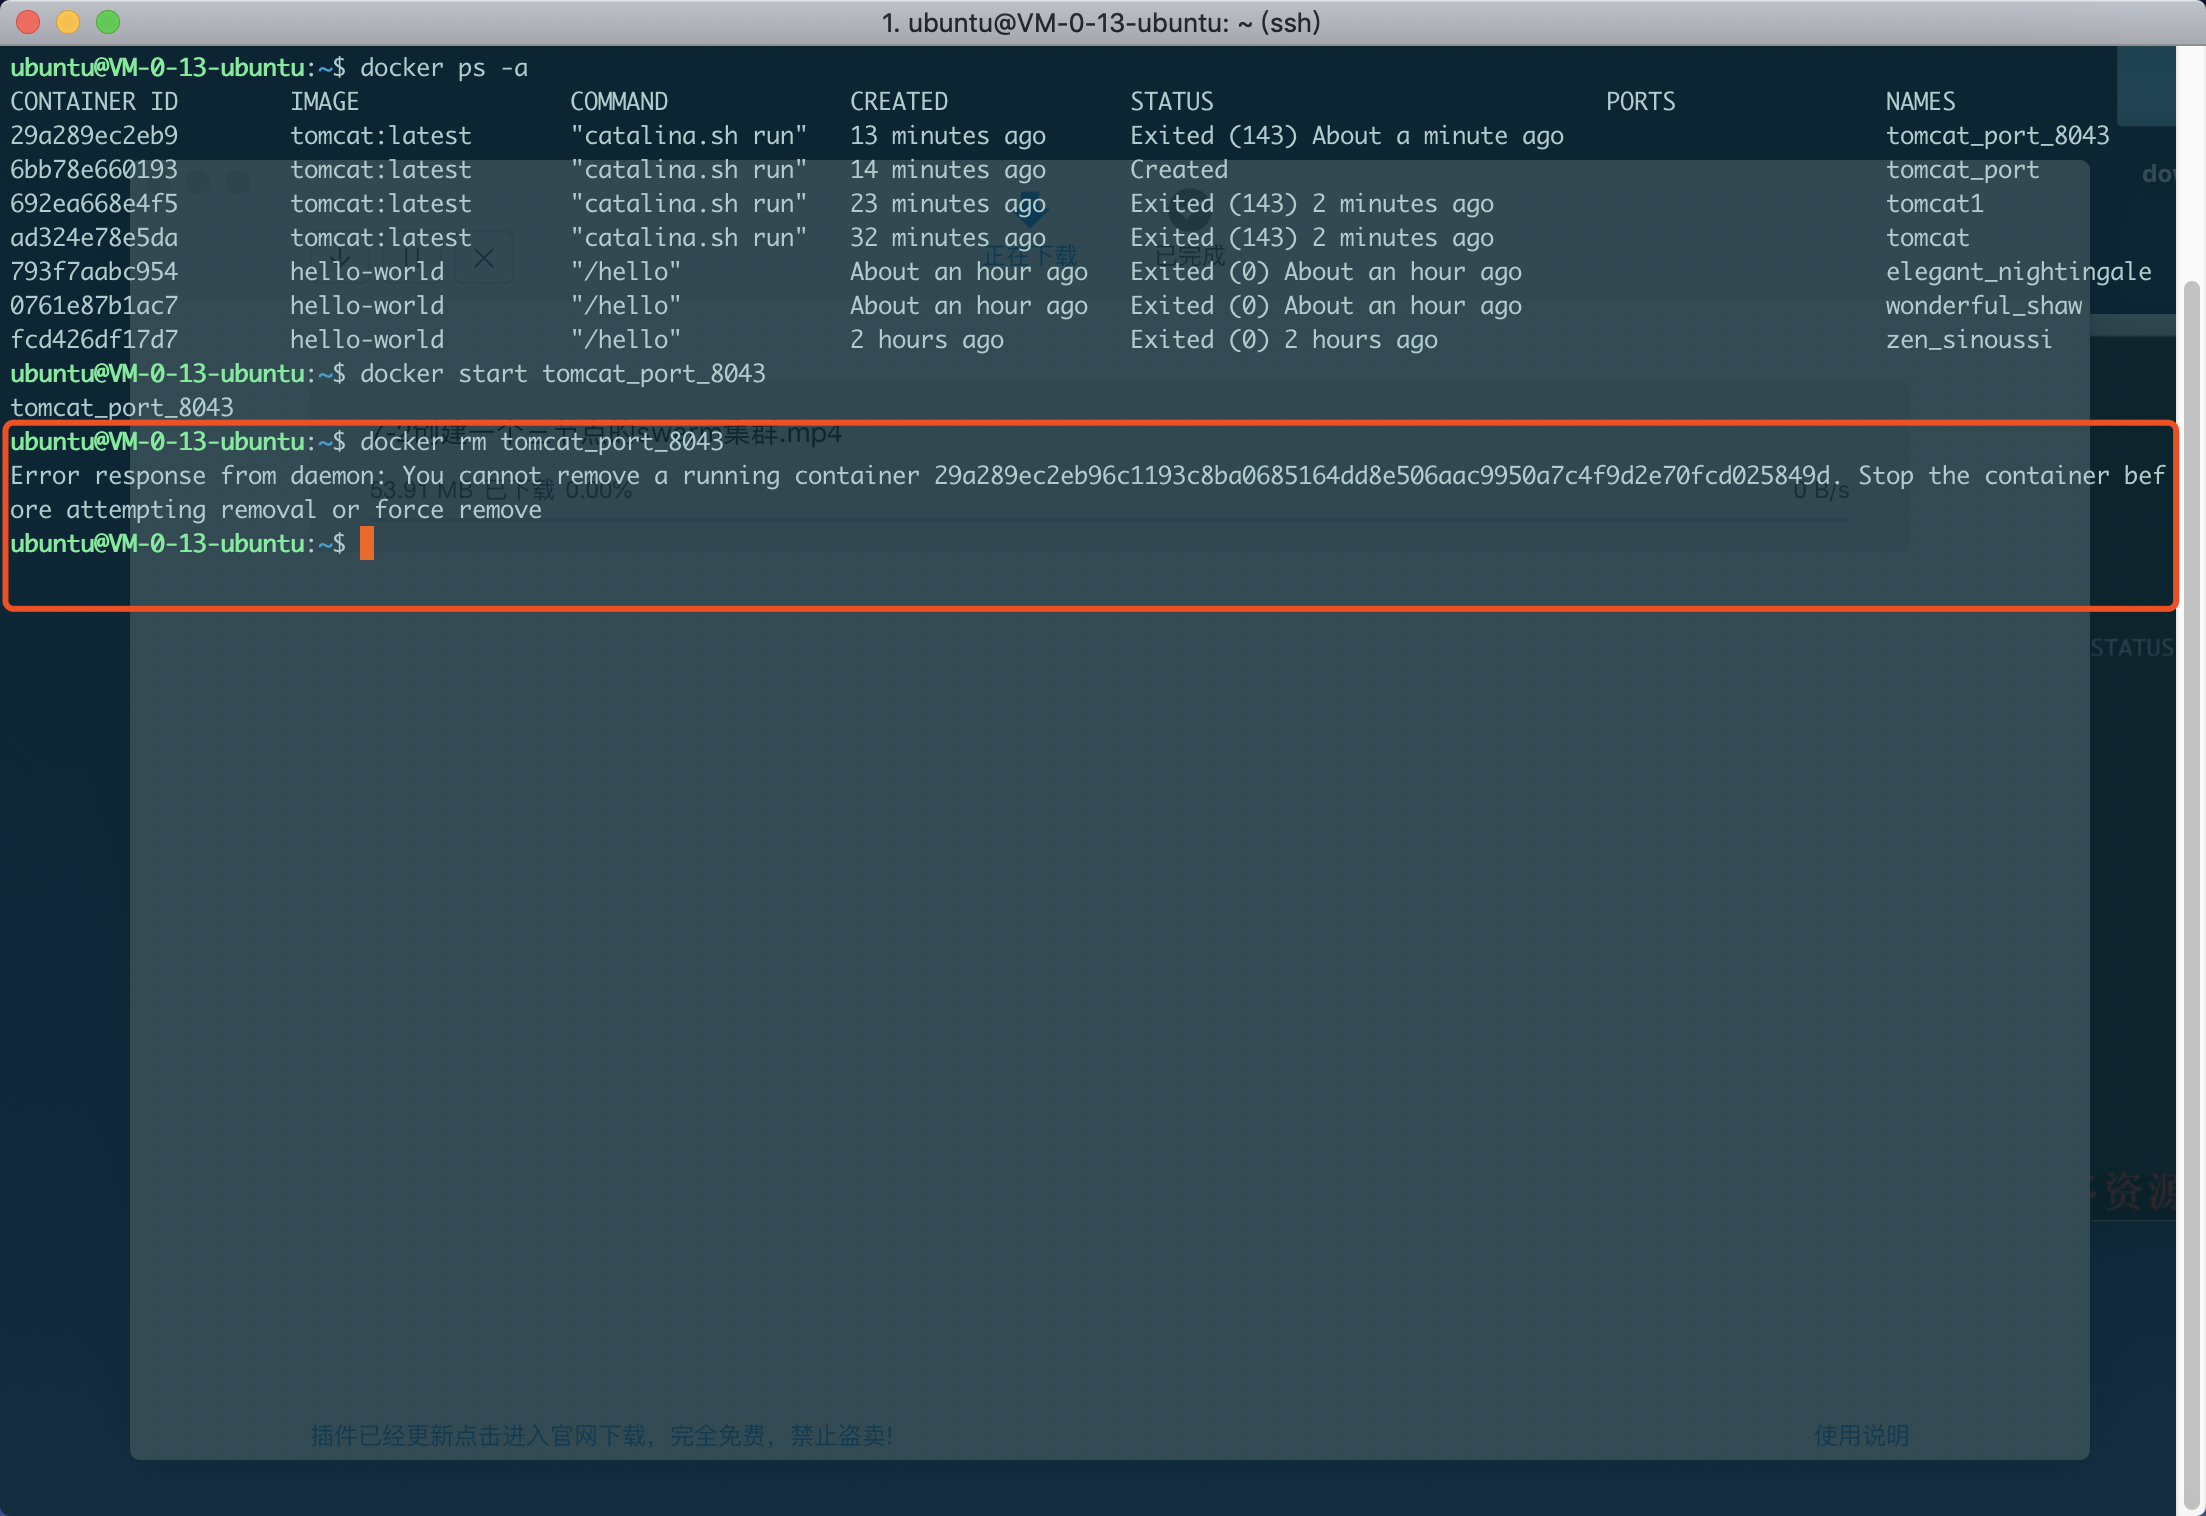The width and height of the screenshot is (2206, 1516).
Task: Click the COMMAND column header
Action: 619,101
